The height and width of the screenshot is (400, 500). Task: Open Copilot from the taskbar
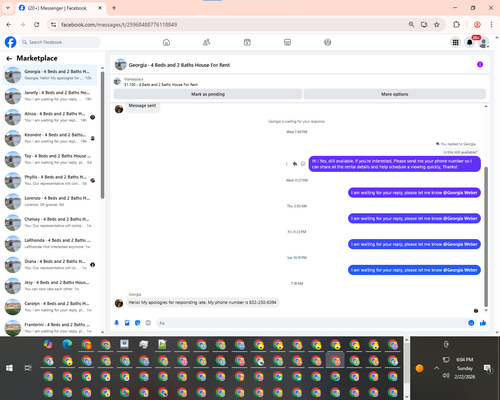click(48, 344)
